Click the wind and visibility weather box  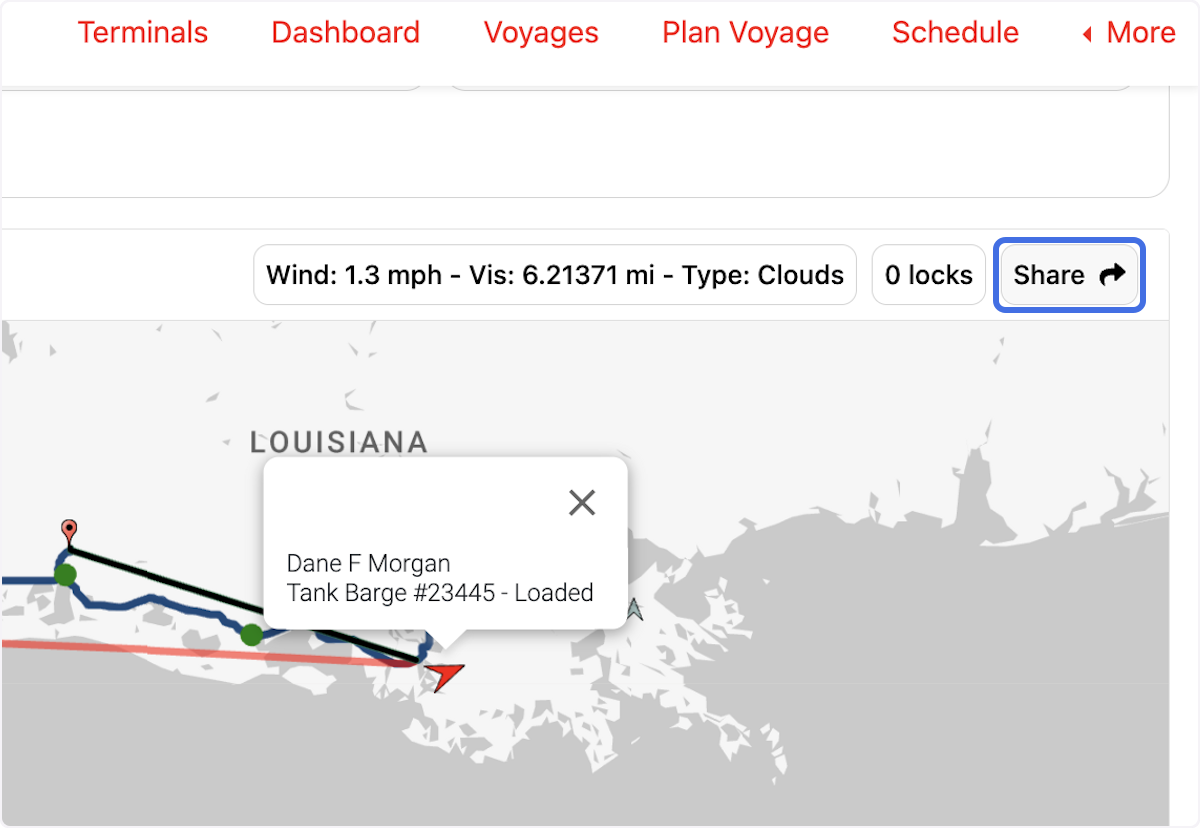tap(555, 275)
